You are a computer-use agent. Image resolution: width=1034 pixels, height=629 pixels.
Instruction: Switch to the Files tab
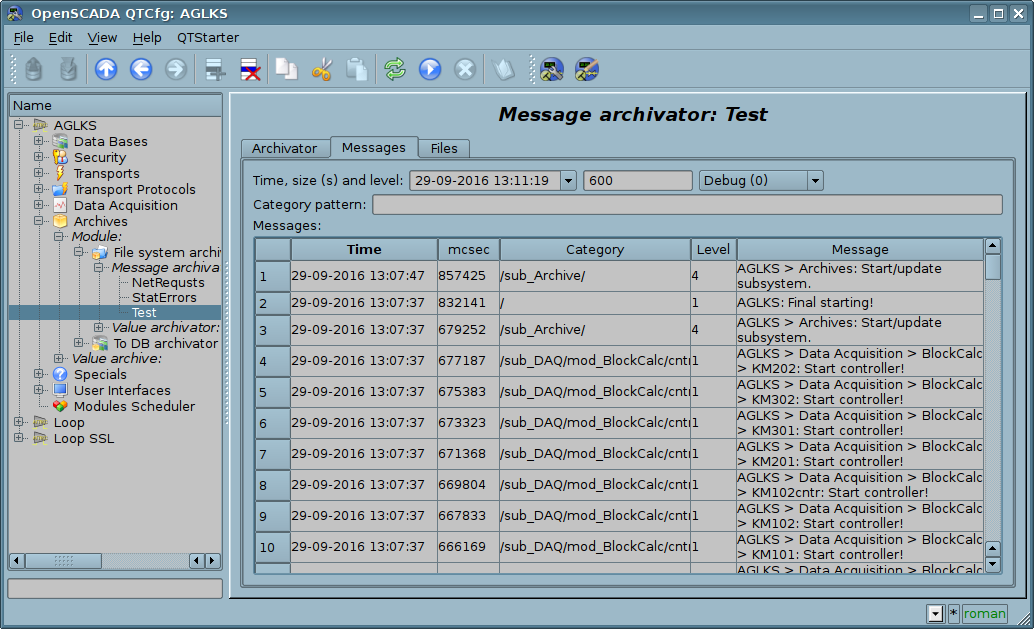point(444,148)
